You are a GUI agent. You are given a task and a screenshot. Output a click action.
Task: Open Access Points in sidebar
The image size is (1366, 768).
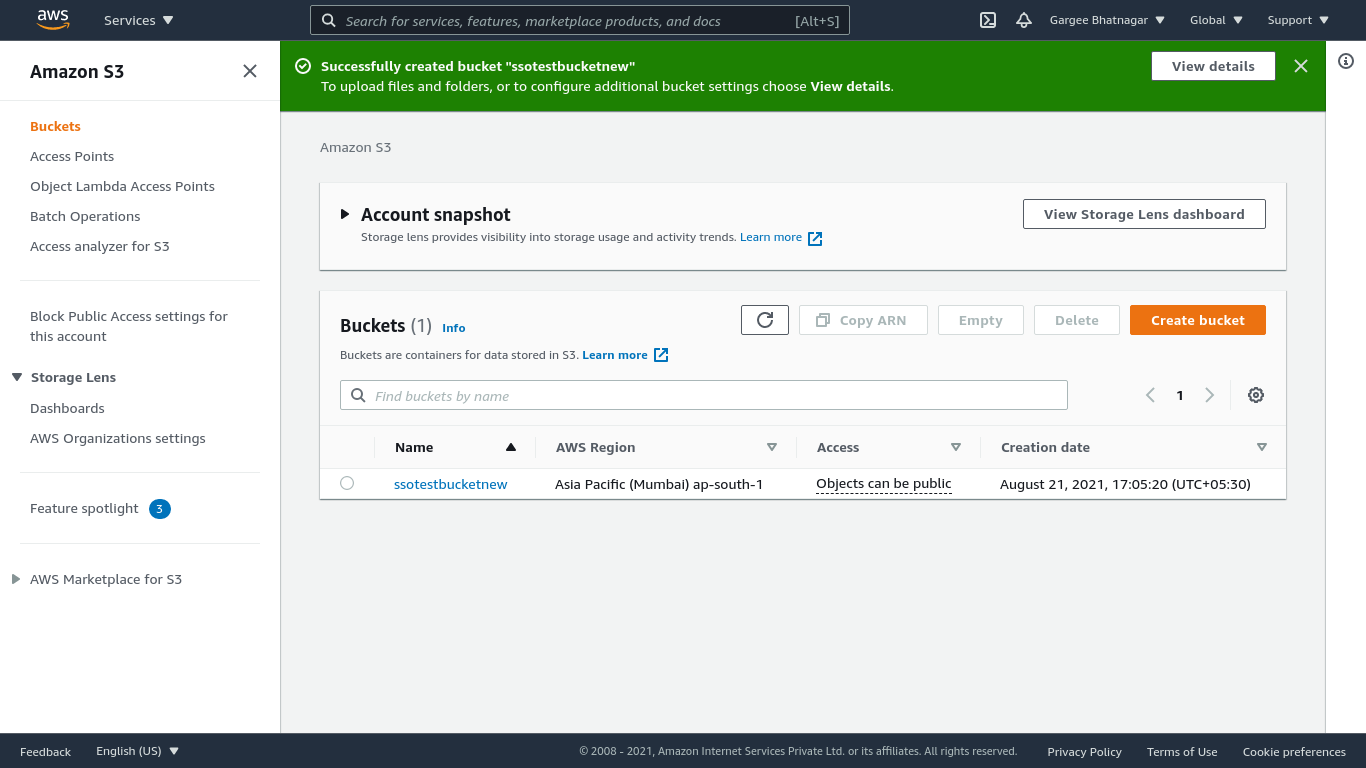coord(72,156)
